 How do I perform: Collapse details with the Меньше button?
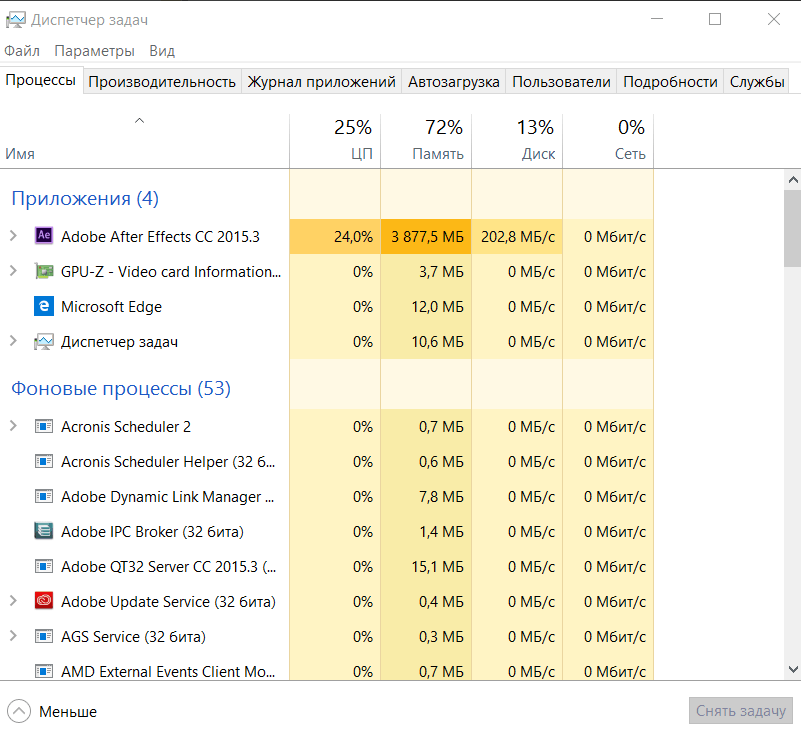click(x=53, y=712)
